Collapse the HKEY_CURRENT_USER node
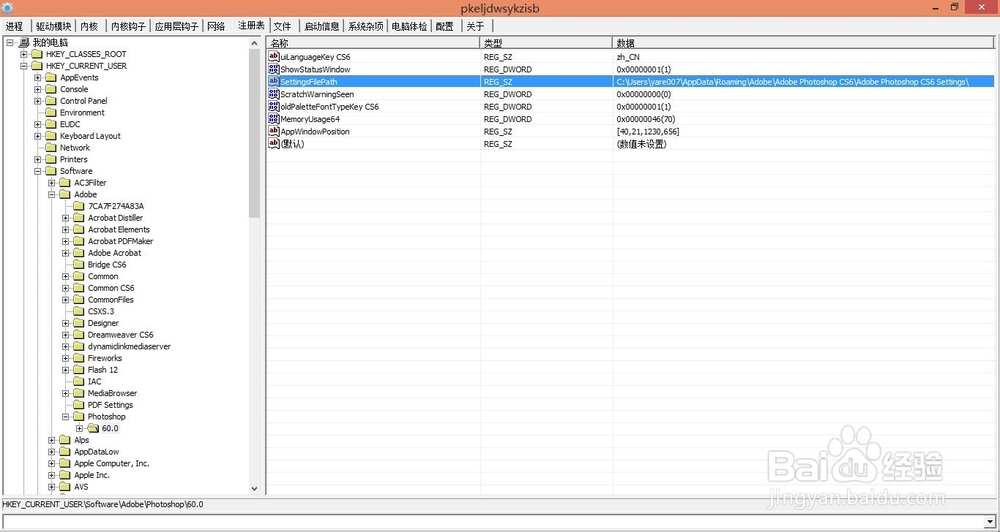Screen dimensions: 1000x532 [x=24, y=66]
